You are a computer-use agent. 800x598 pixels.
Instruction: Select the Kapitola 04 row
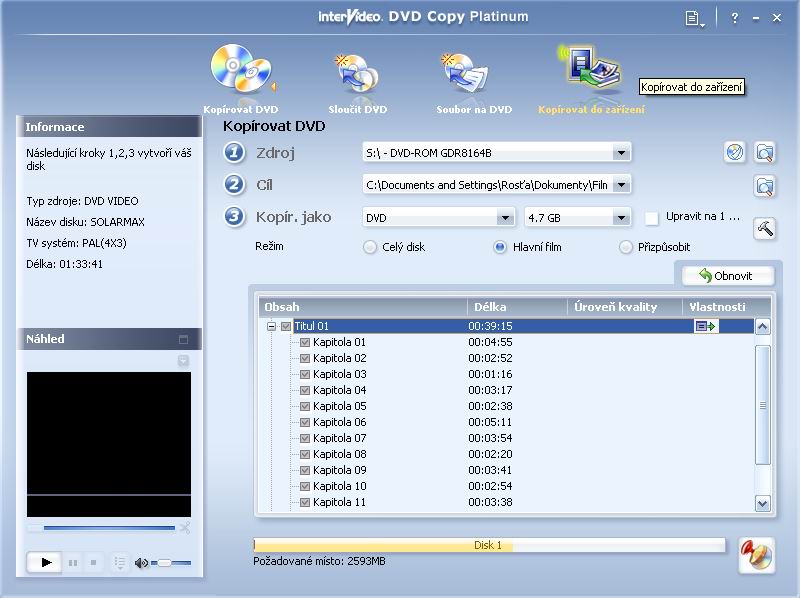coord(505,390)
